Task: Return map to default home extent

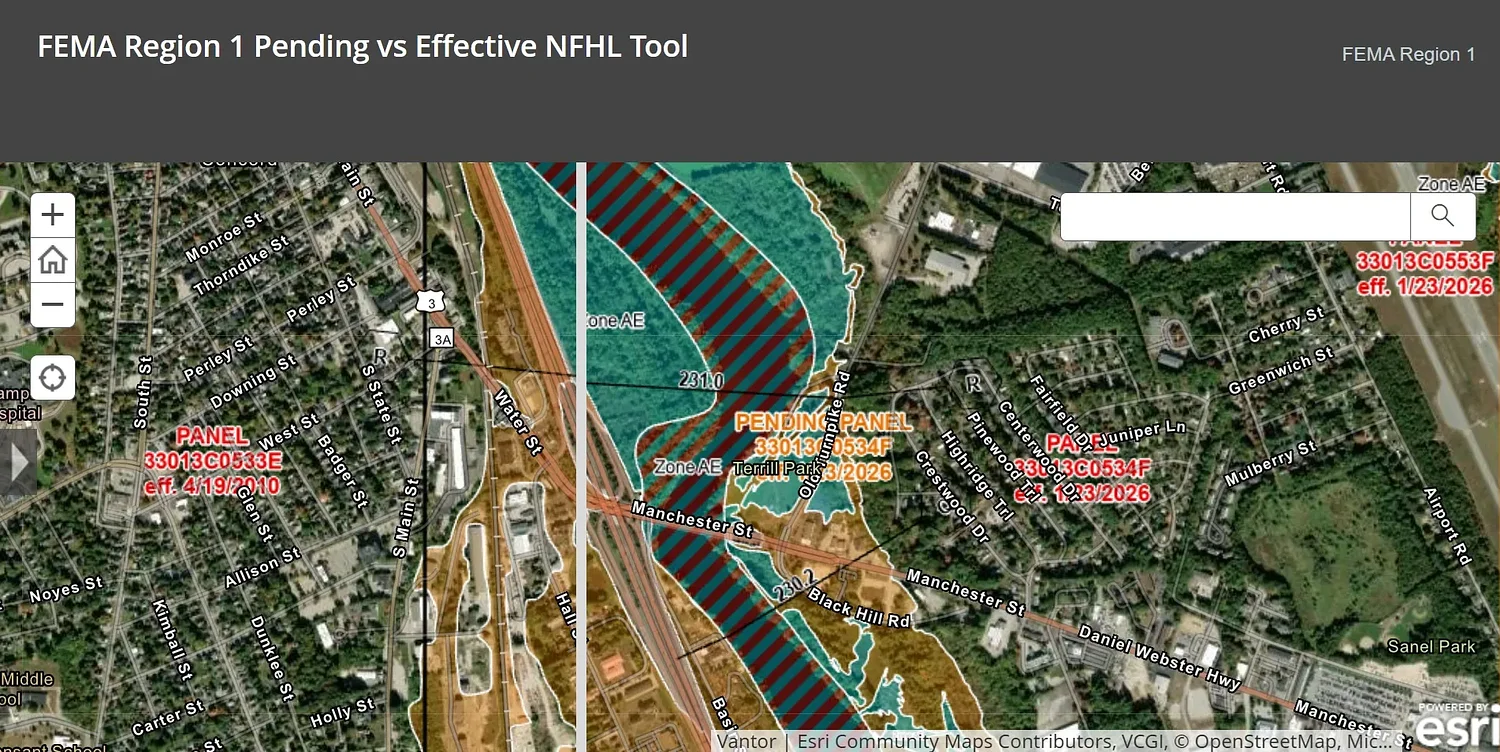Action: coord(53,260)
